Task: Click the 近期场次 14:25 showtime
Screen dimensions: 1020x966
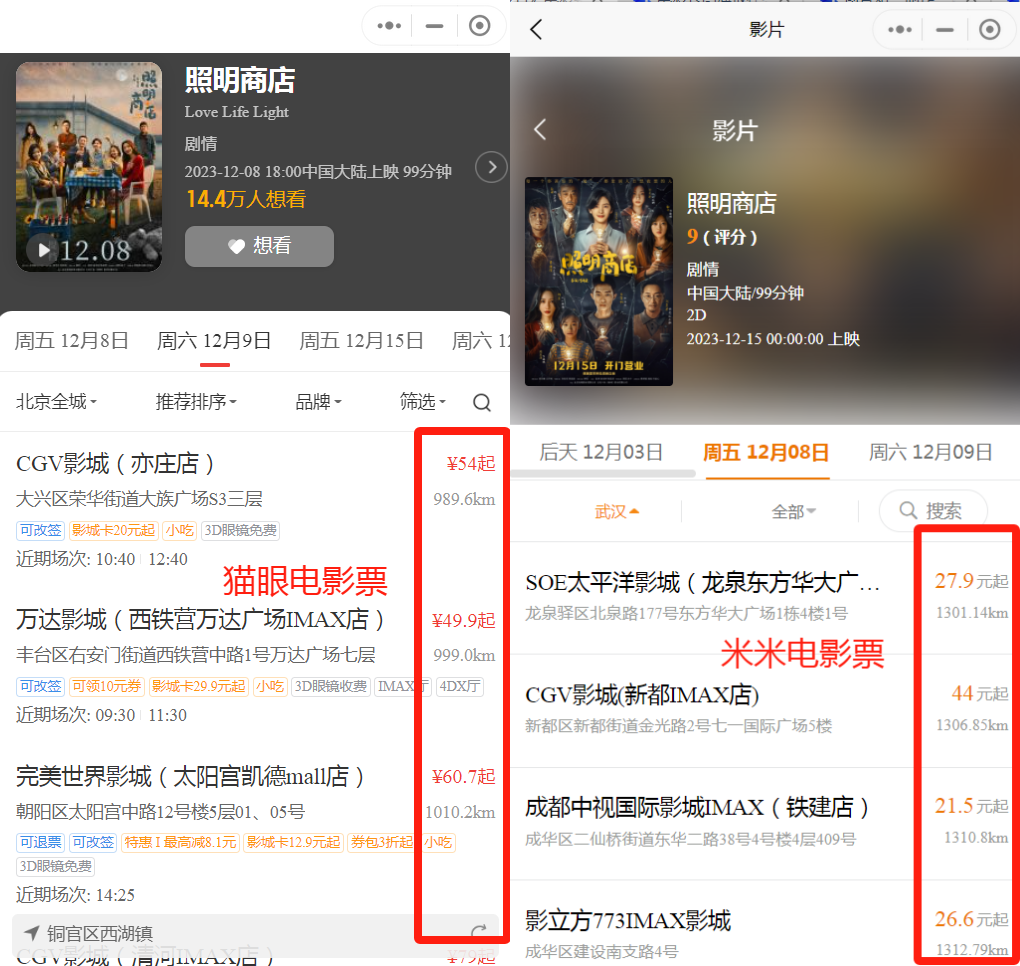Action: pyautogui.click(x=75, y=895)
